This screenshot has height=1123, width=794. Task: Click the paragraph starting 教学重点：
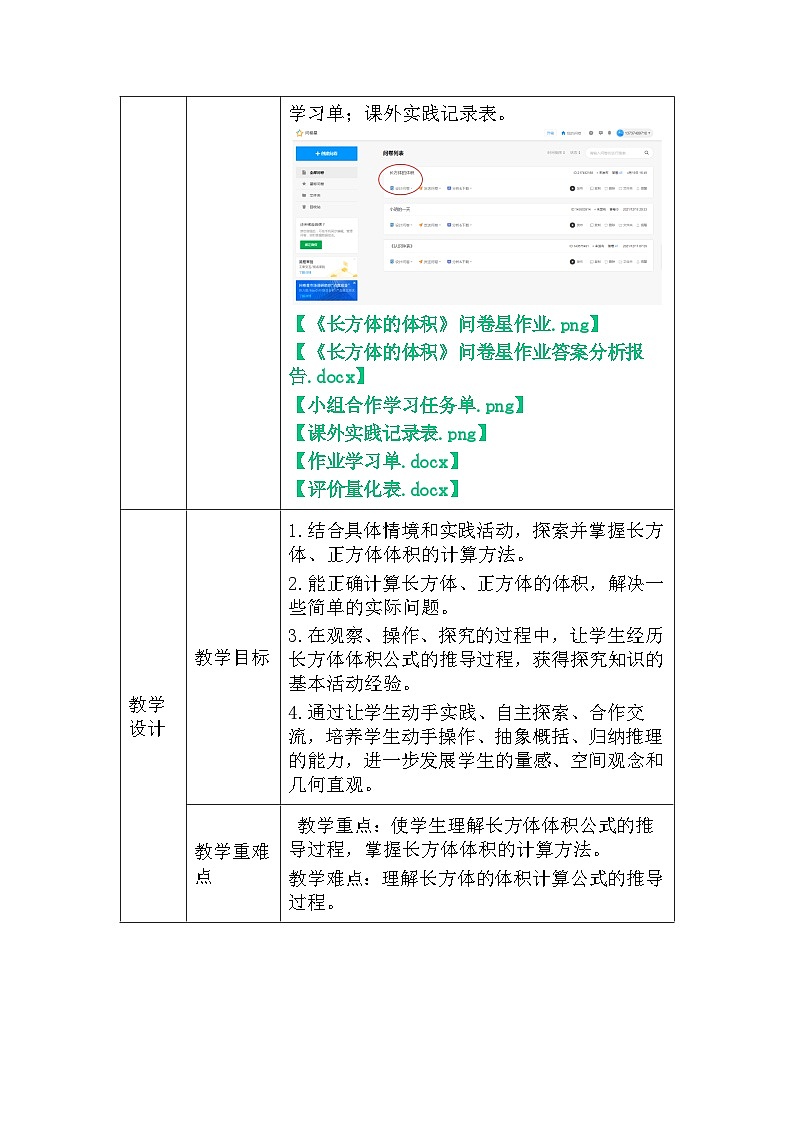[x=473, y=837]
